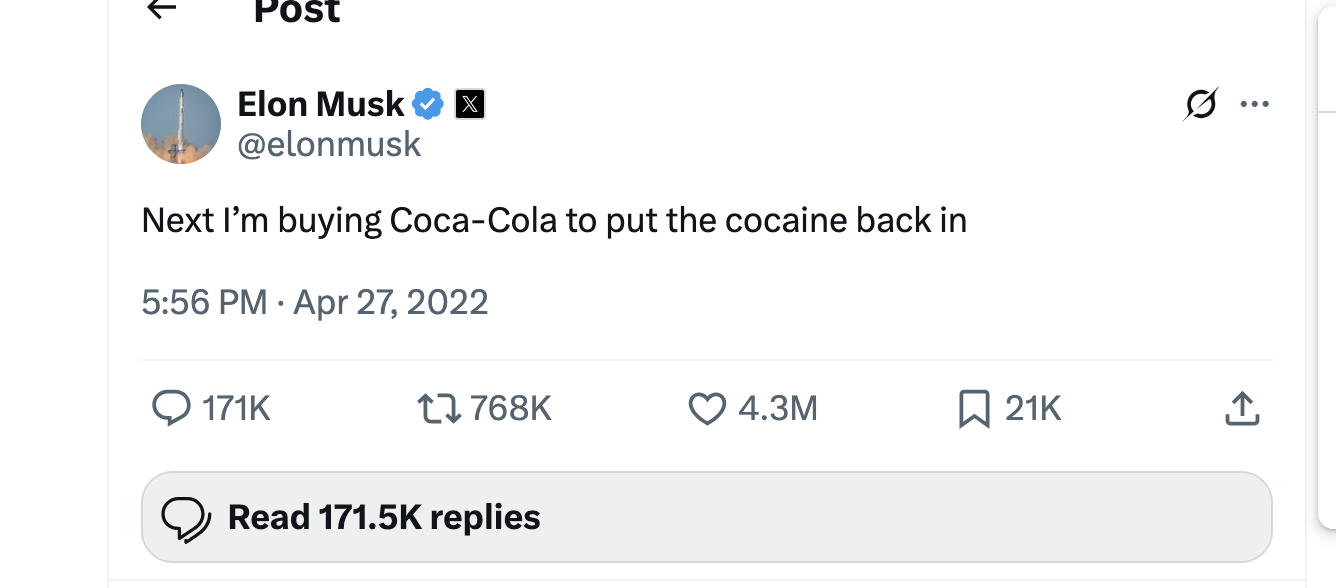Open the three-dot more options menu
Viewport: 1336px width, 588px height.
click(x=1254, y=104)
